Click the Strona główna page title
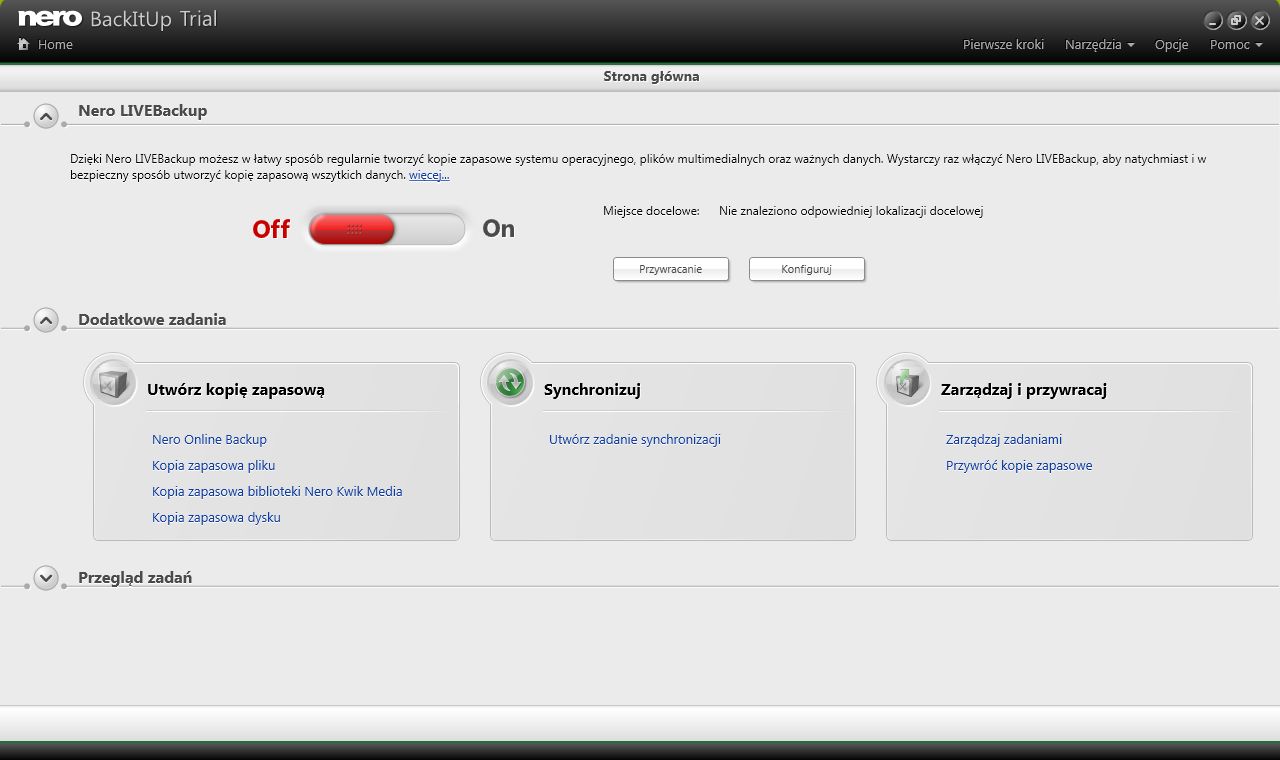 tap(651, 76)
